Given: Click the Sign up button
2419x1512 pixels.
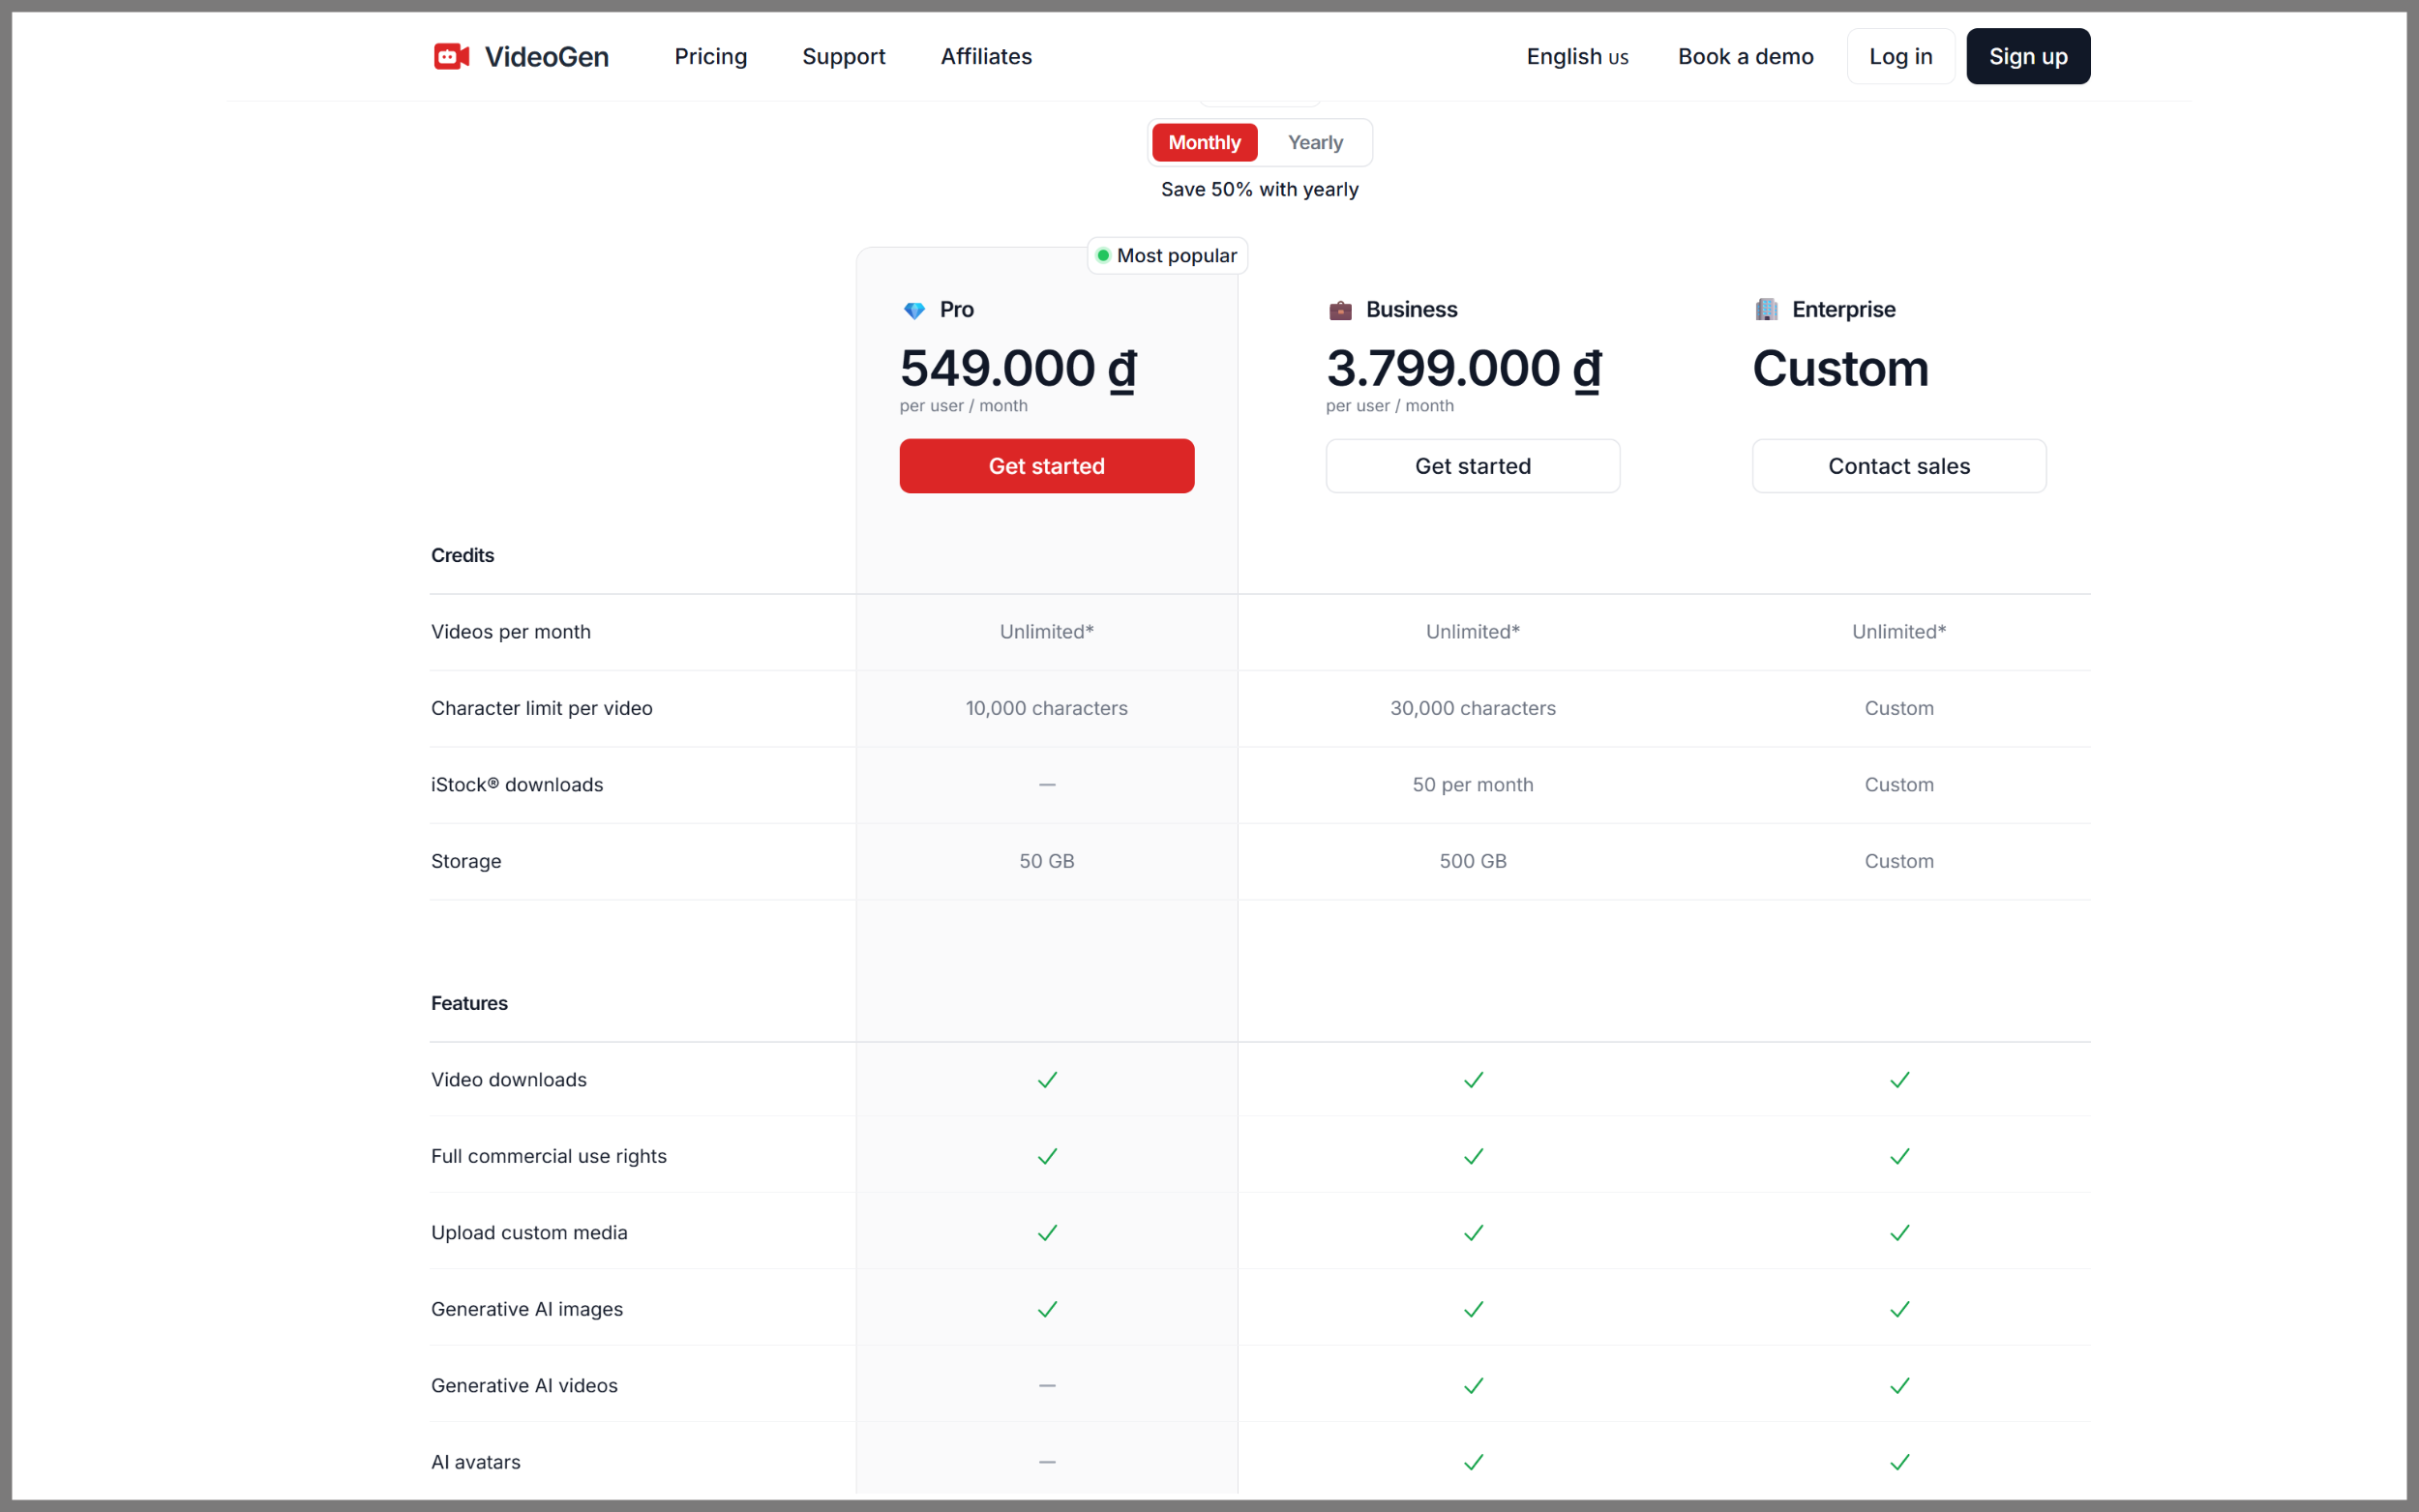Looking at the screenshot, I should coord(2027,56).
